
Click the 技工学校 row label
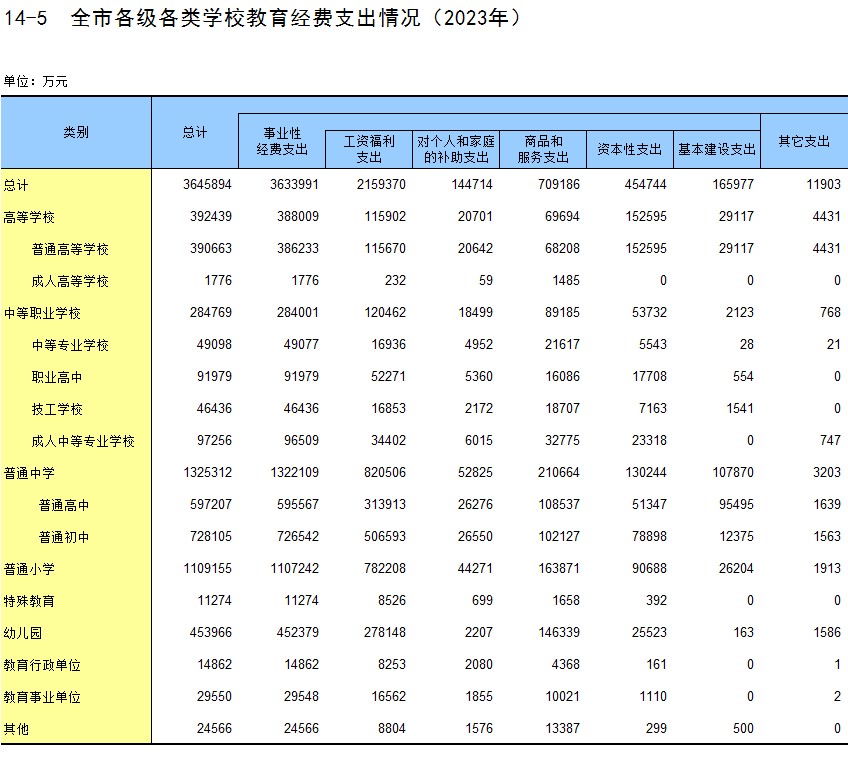tap(57, 409)
